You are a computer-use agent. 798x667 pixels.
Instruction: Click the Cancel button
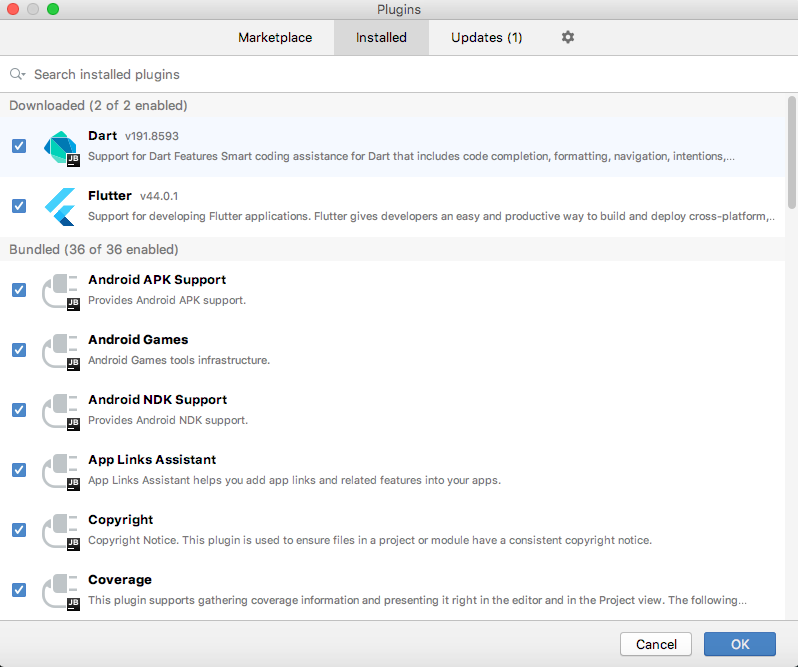click(x=656, y=644)
